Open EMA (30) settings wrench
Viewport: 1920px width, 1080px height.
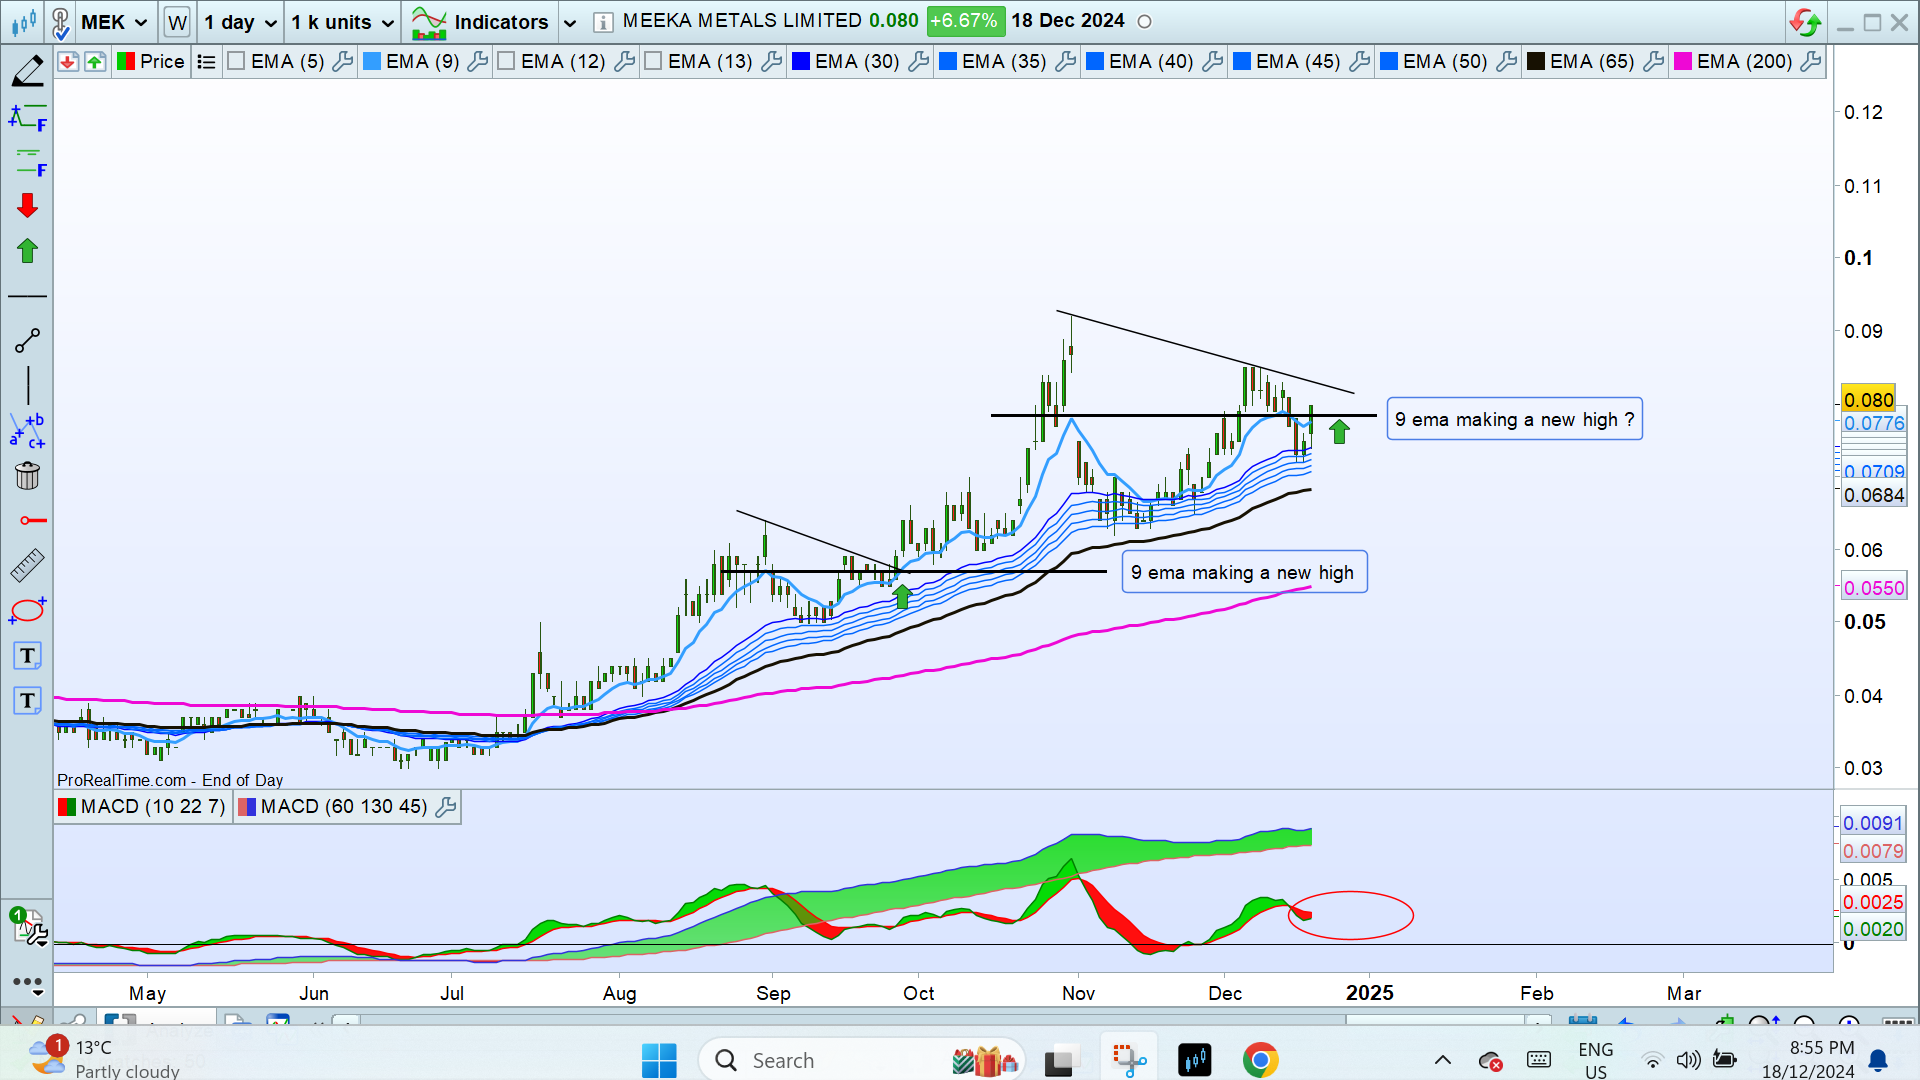point(918,62)
